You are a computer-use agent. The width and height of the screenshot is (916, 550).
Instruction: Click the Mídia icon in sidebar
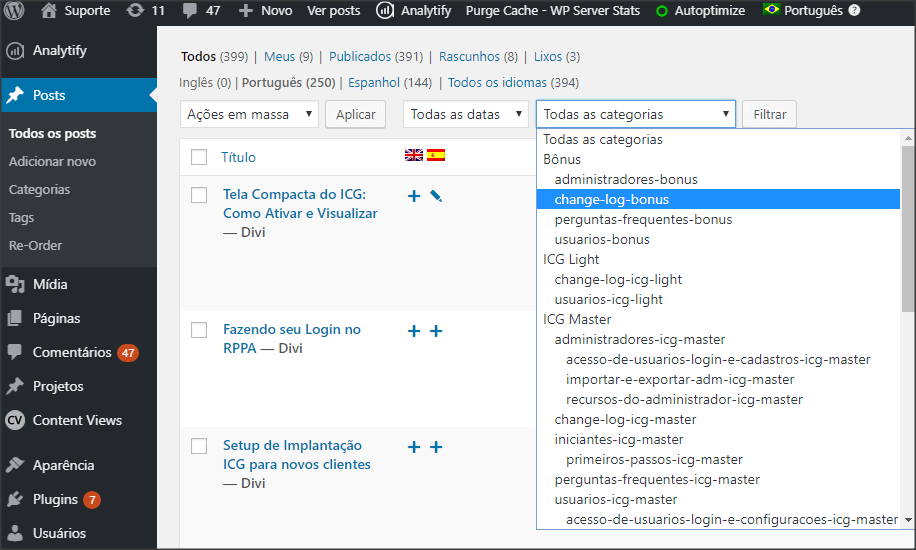pyautogui.click(x=15, y=284)
